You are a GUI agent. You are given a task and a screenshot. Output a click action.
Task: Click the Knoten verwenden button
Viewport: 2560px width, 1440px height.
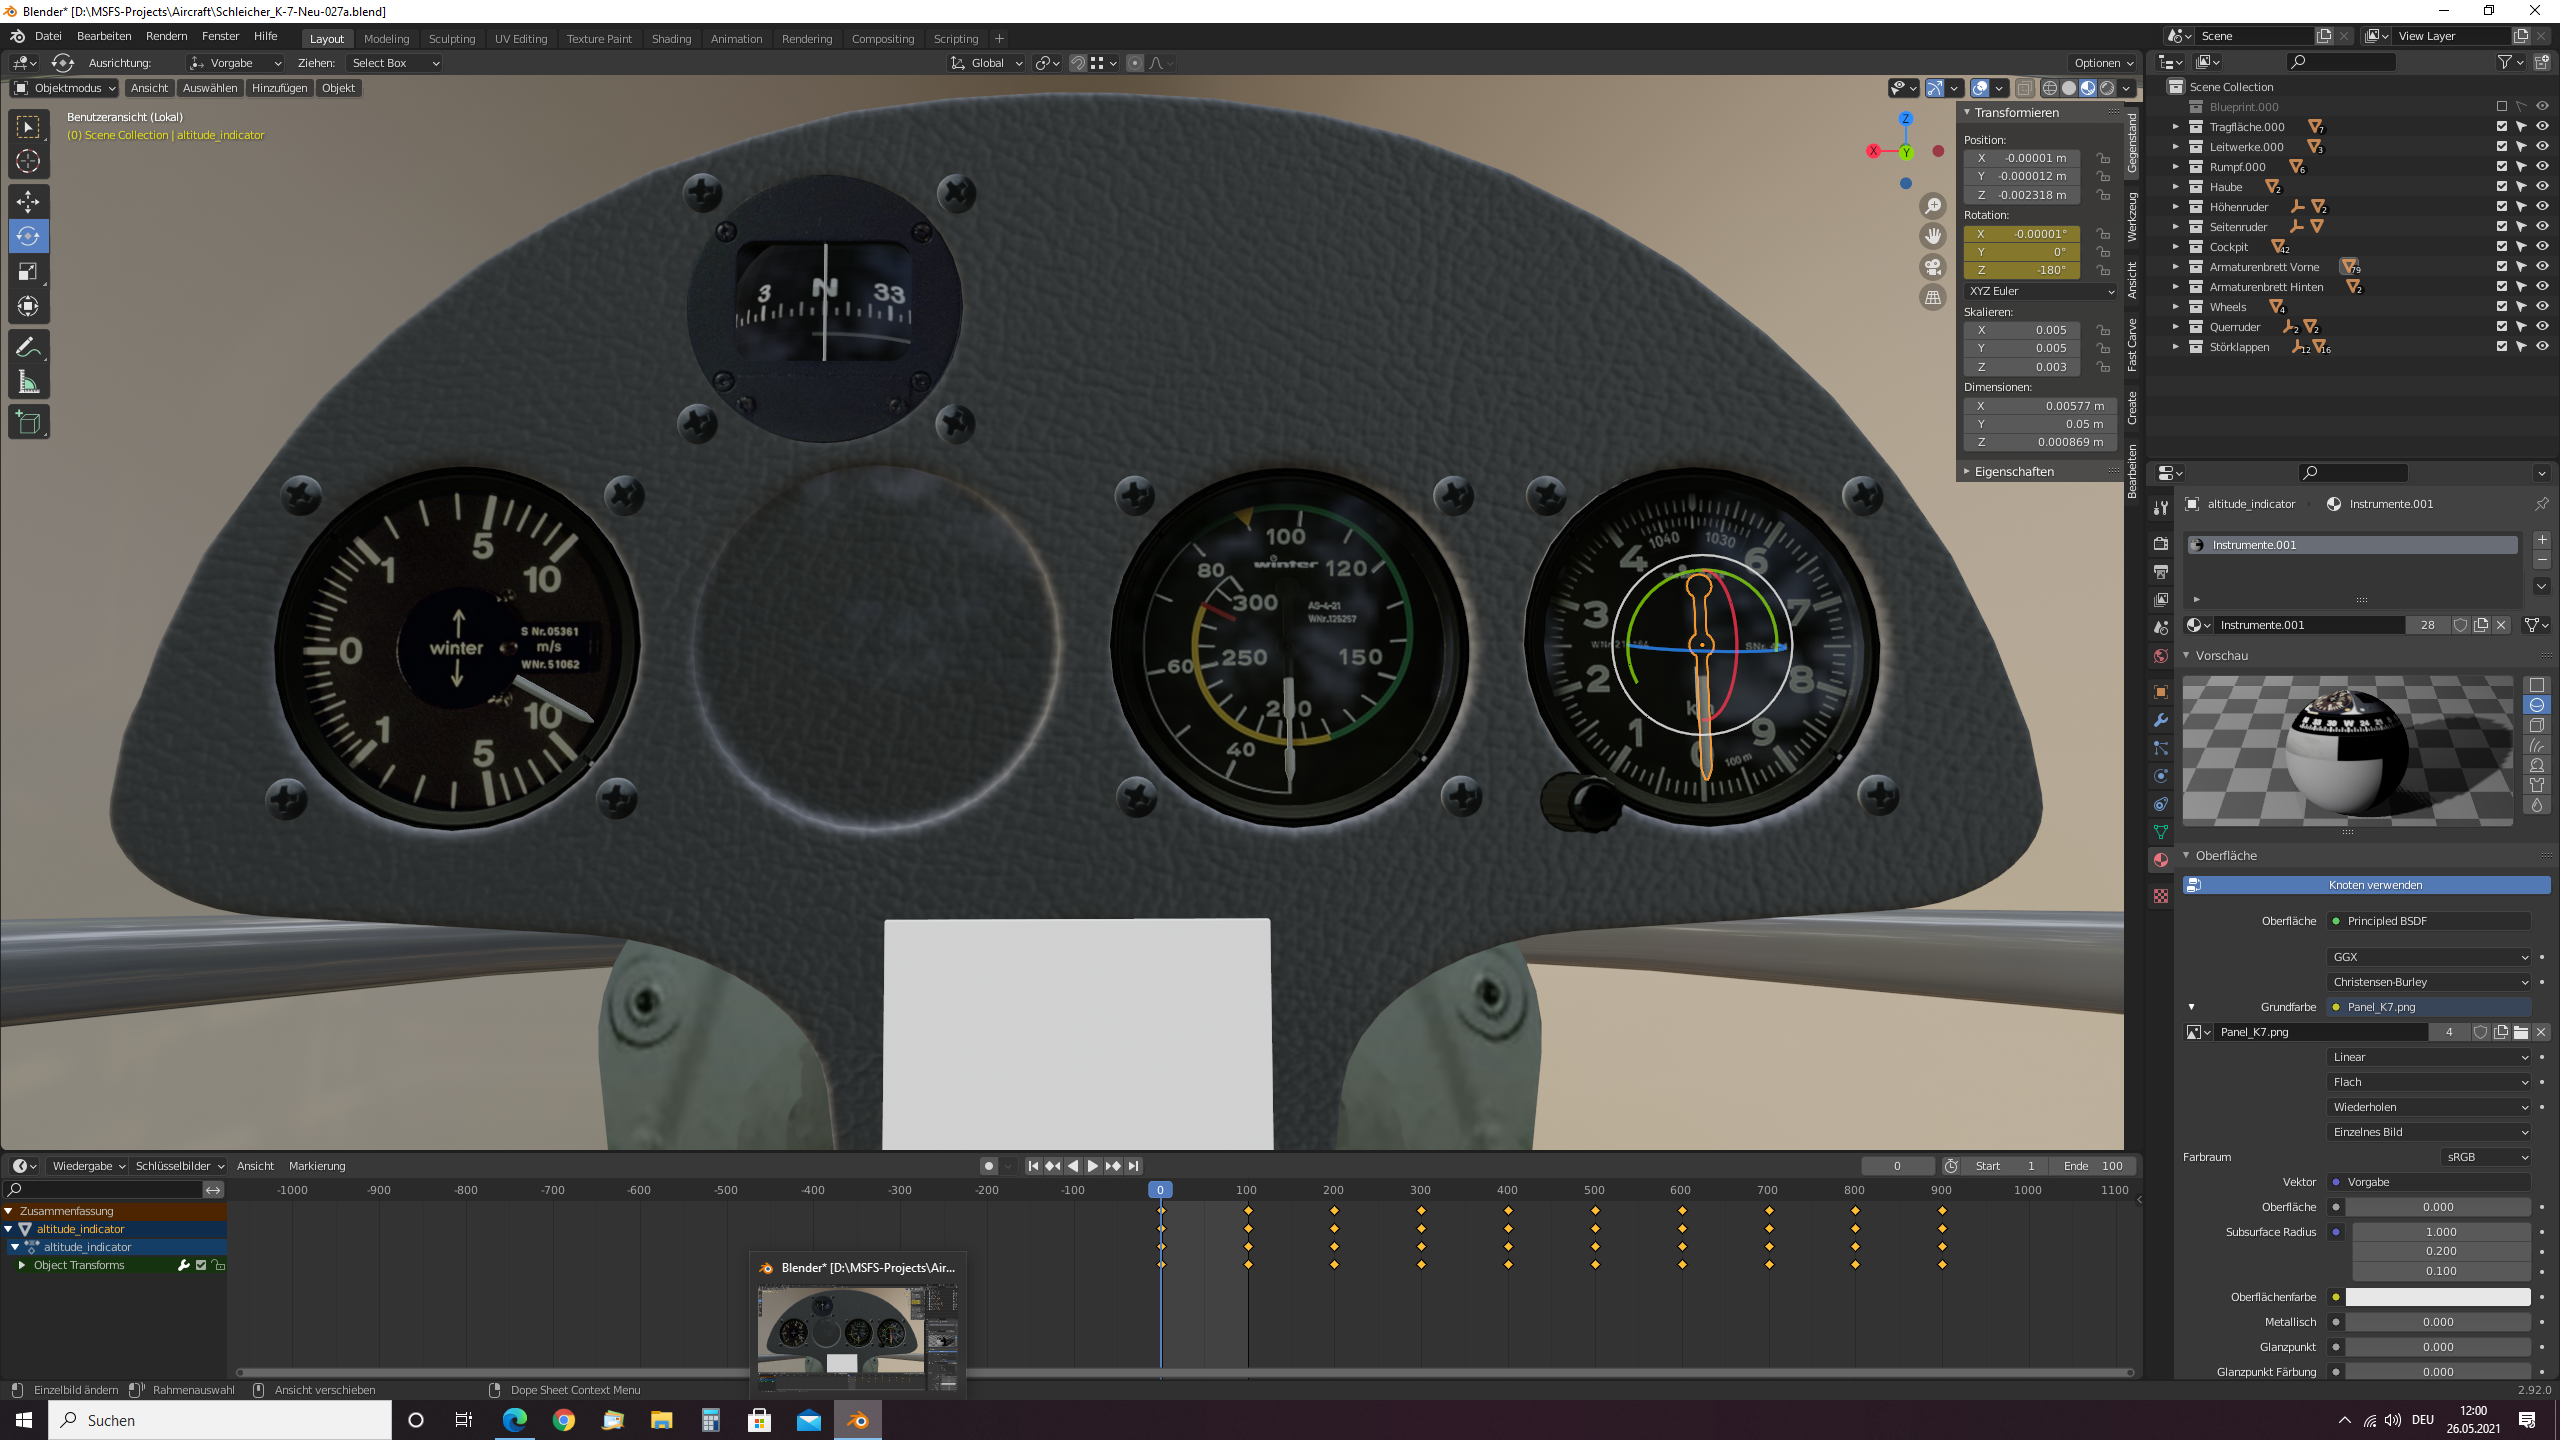pyautogui.click(x=2366, y=885)
